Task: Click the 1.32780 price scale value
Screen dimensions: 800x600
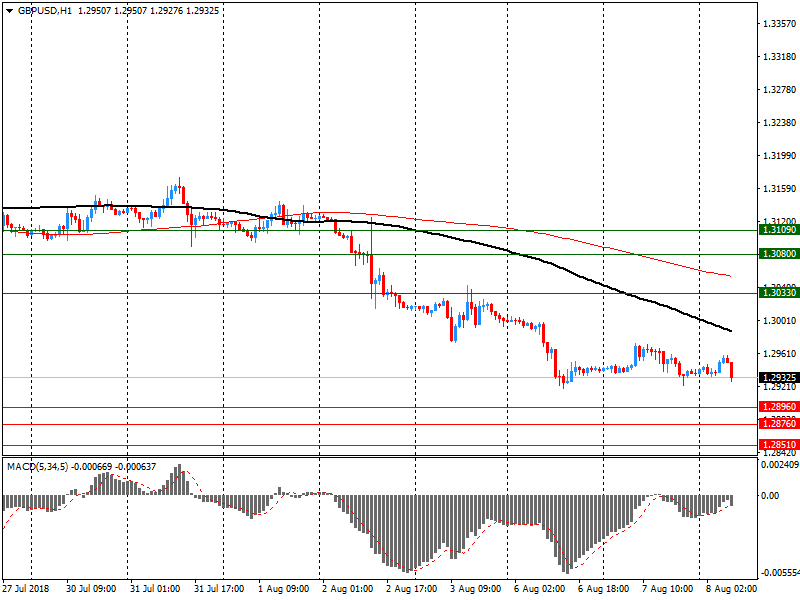Action: coord(779,90)
